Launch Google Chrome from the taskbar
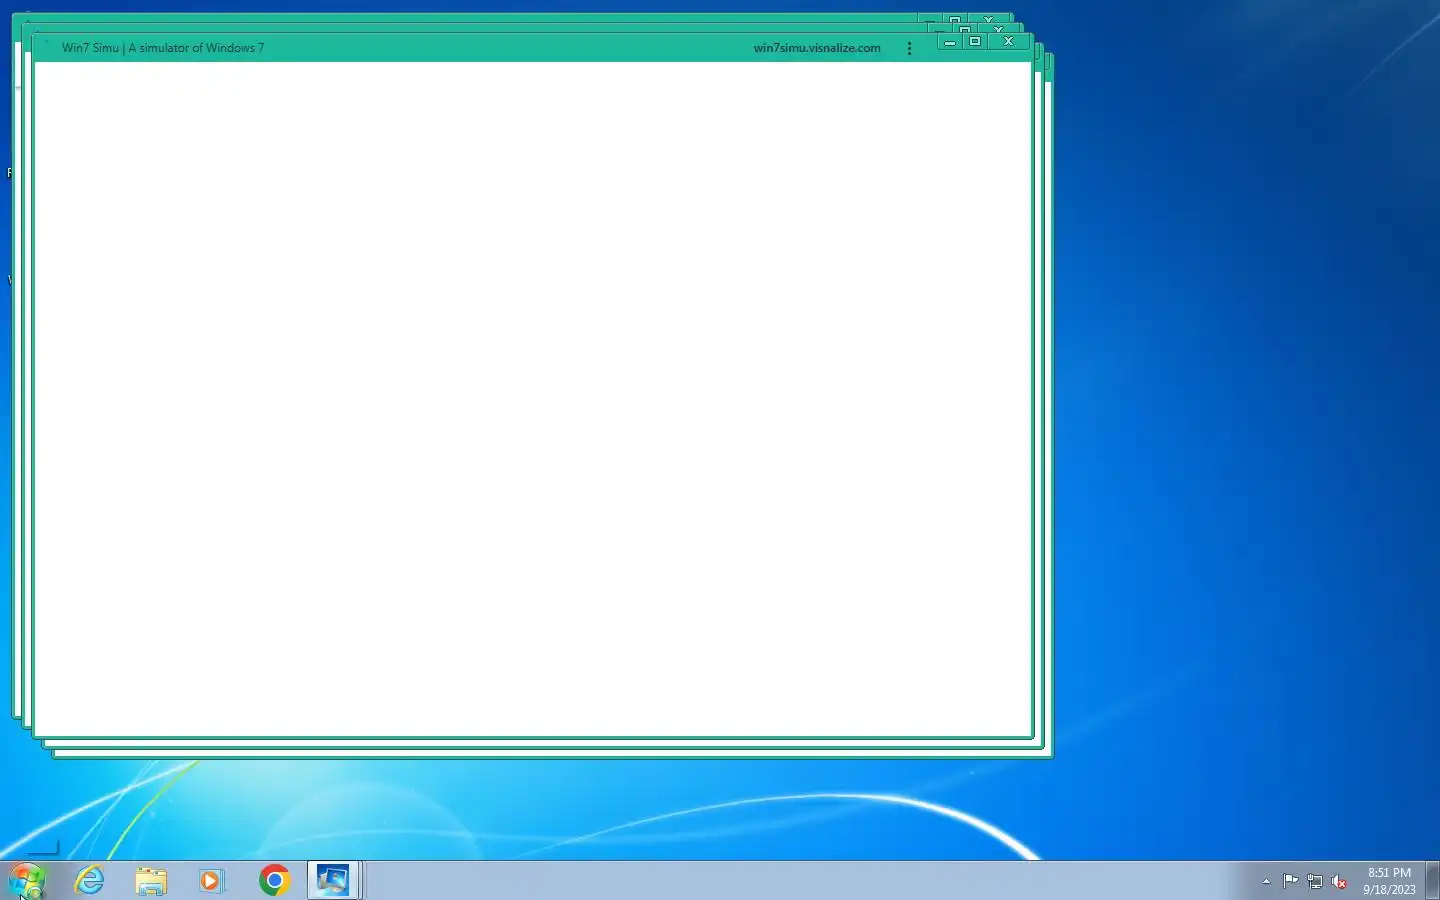The image size is (1440, 900). (x=274, y=880)
